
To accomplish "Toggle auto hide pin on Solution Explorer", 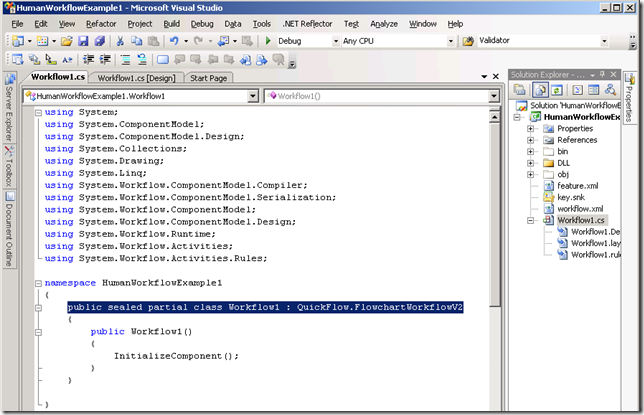I will 603,74.
